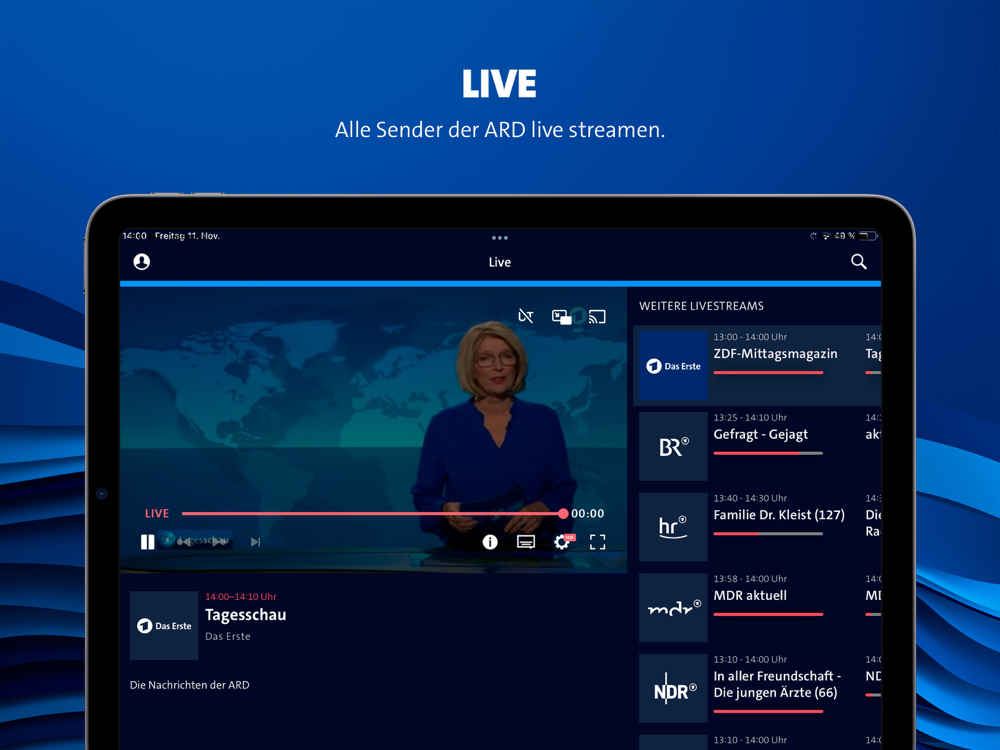Click the Live title in the header
Viewport: 1000px width, 750px height.
click(500, 262)
